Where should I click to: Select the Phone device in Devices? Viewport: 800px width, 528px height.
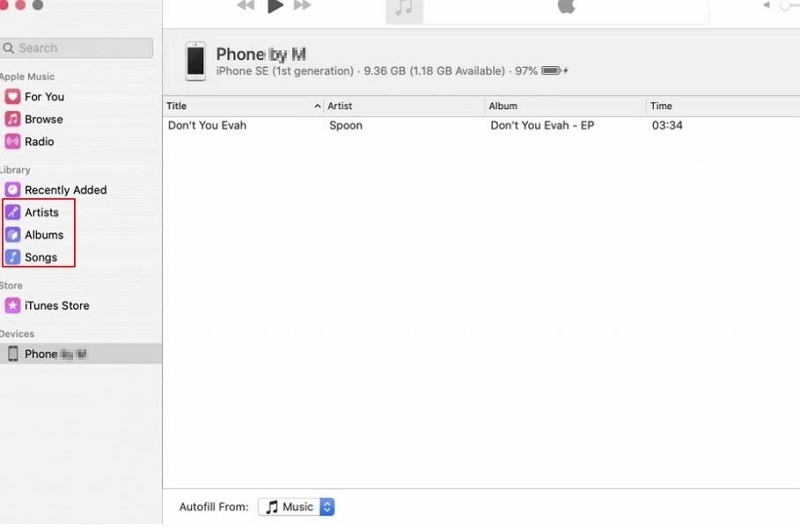[x=81, y=354]
